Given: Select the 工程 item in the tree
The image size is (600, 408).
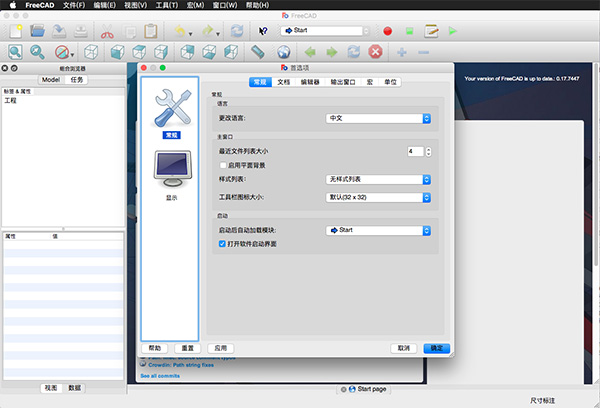Looking at the screenshot, I should [10, 101].
